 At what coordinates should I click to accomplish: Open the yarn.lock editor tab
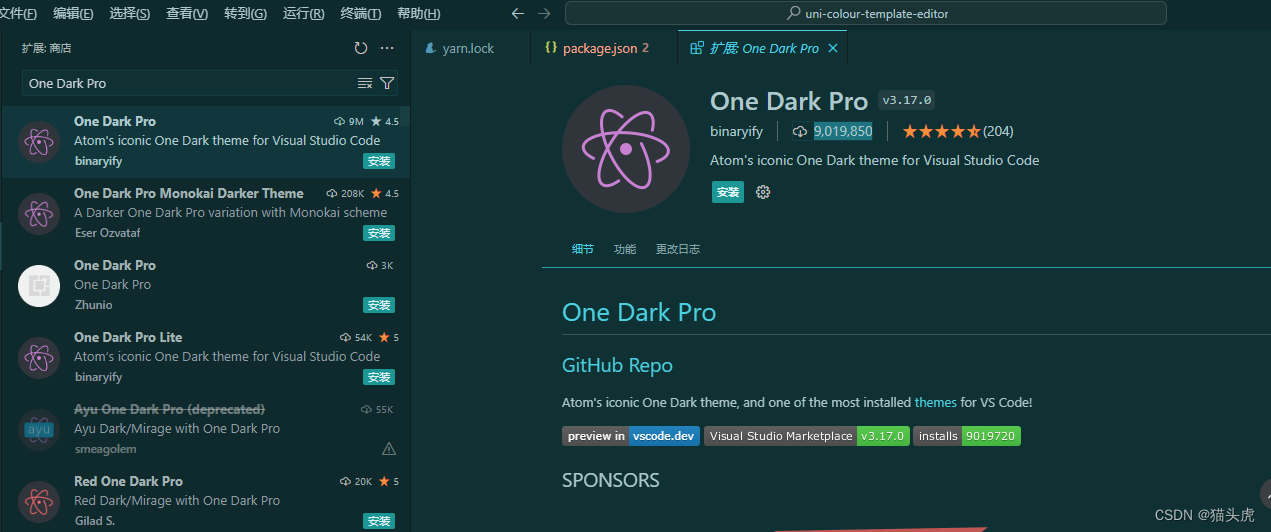coord(468,48)
